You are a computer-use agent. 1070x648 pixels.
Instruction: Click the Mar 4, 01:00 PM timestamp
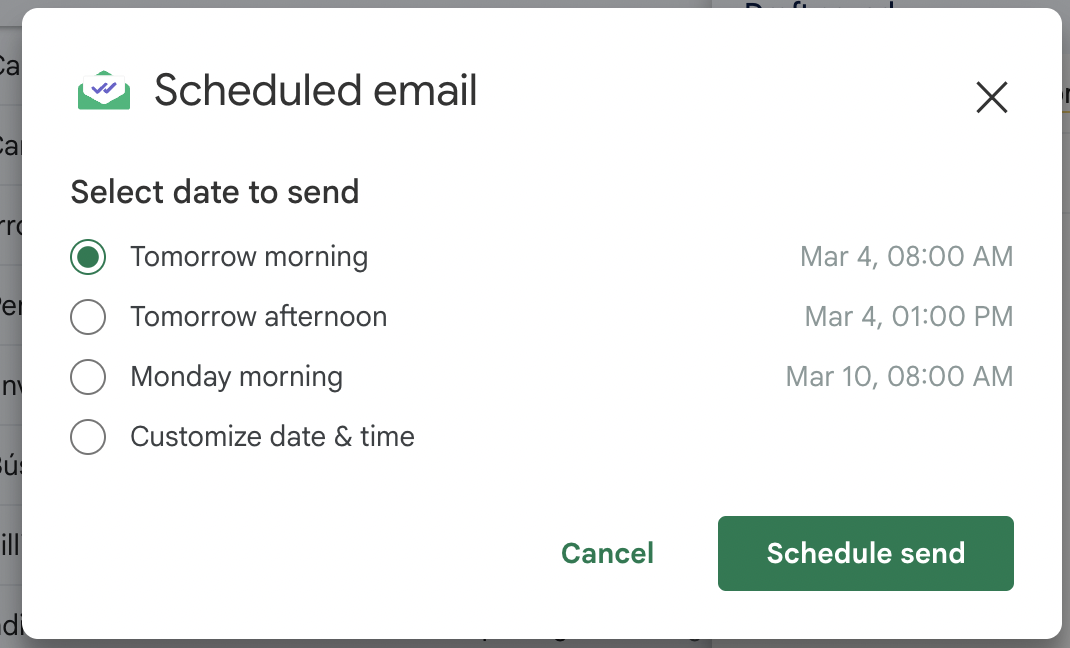(x=908, y=317)
